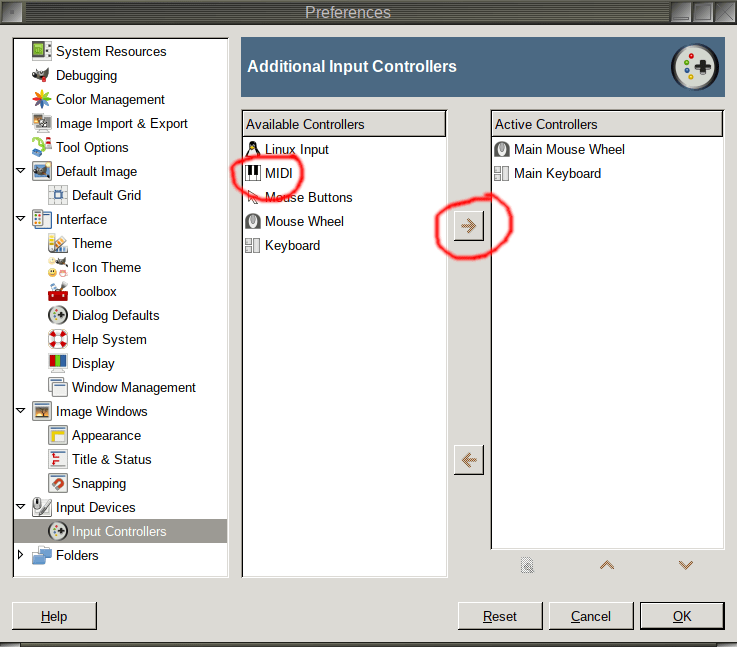The width and height of the screenshot is (737, 647).
Task: Click the Interface category icon
Action: tap(41, 219)
